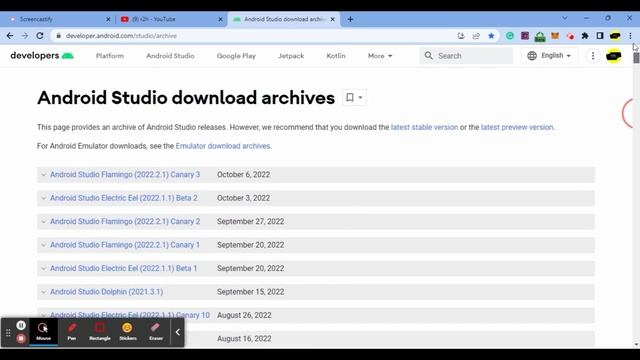This screenshot has width=640, height=360.
Task: Toggle the bookmark star for this page
Action: point(491,36)
